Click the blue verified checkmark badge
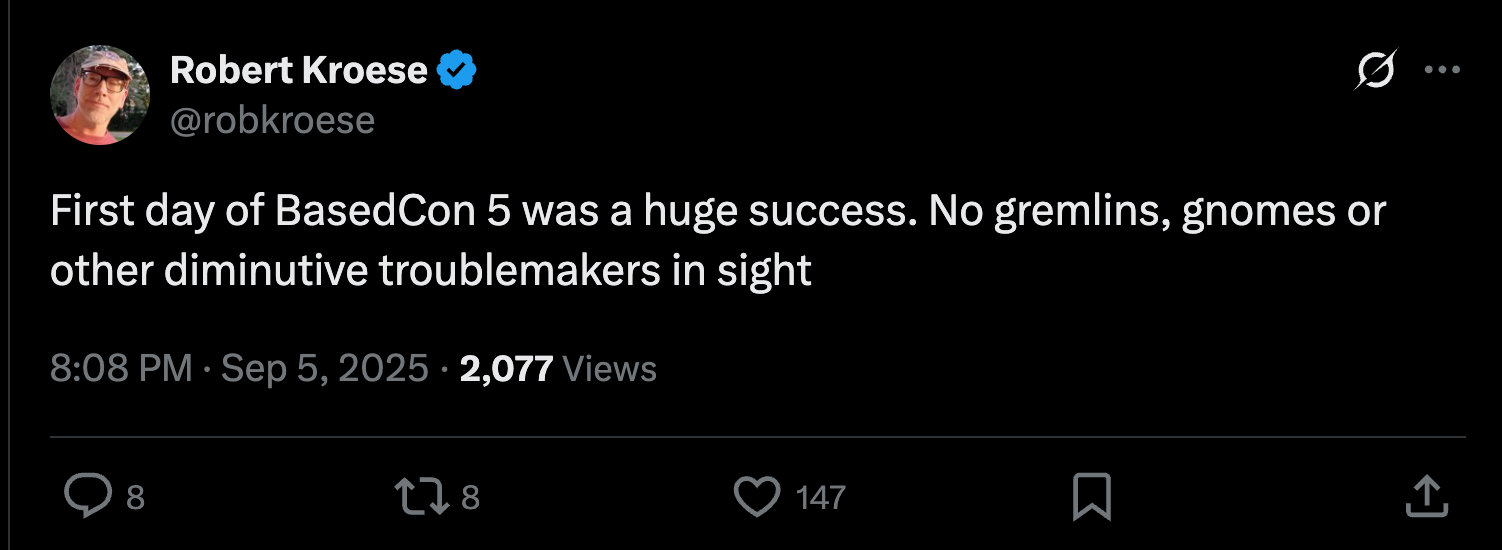Image resolution: width=1502 pixels, height=550 pixels. pos(458,71)
